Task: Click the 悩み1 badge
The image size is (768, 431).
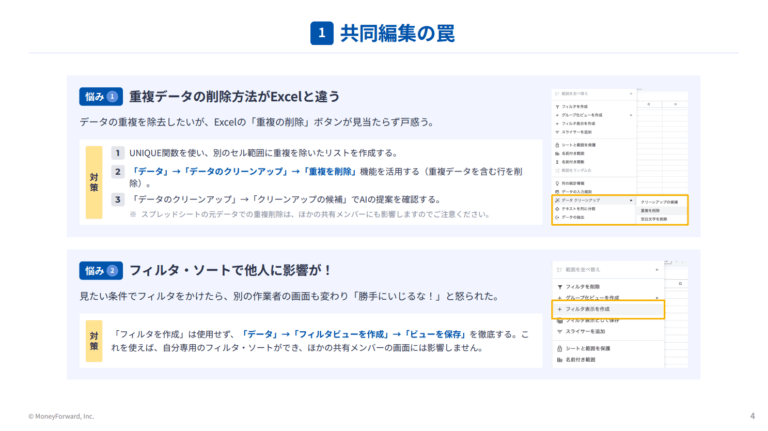Action: click(x=101, y=96)
